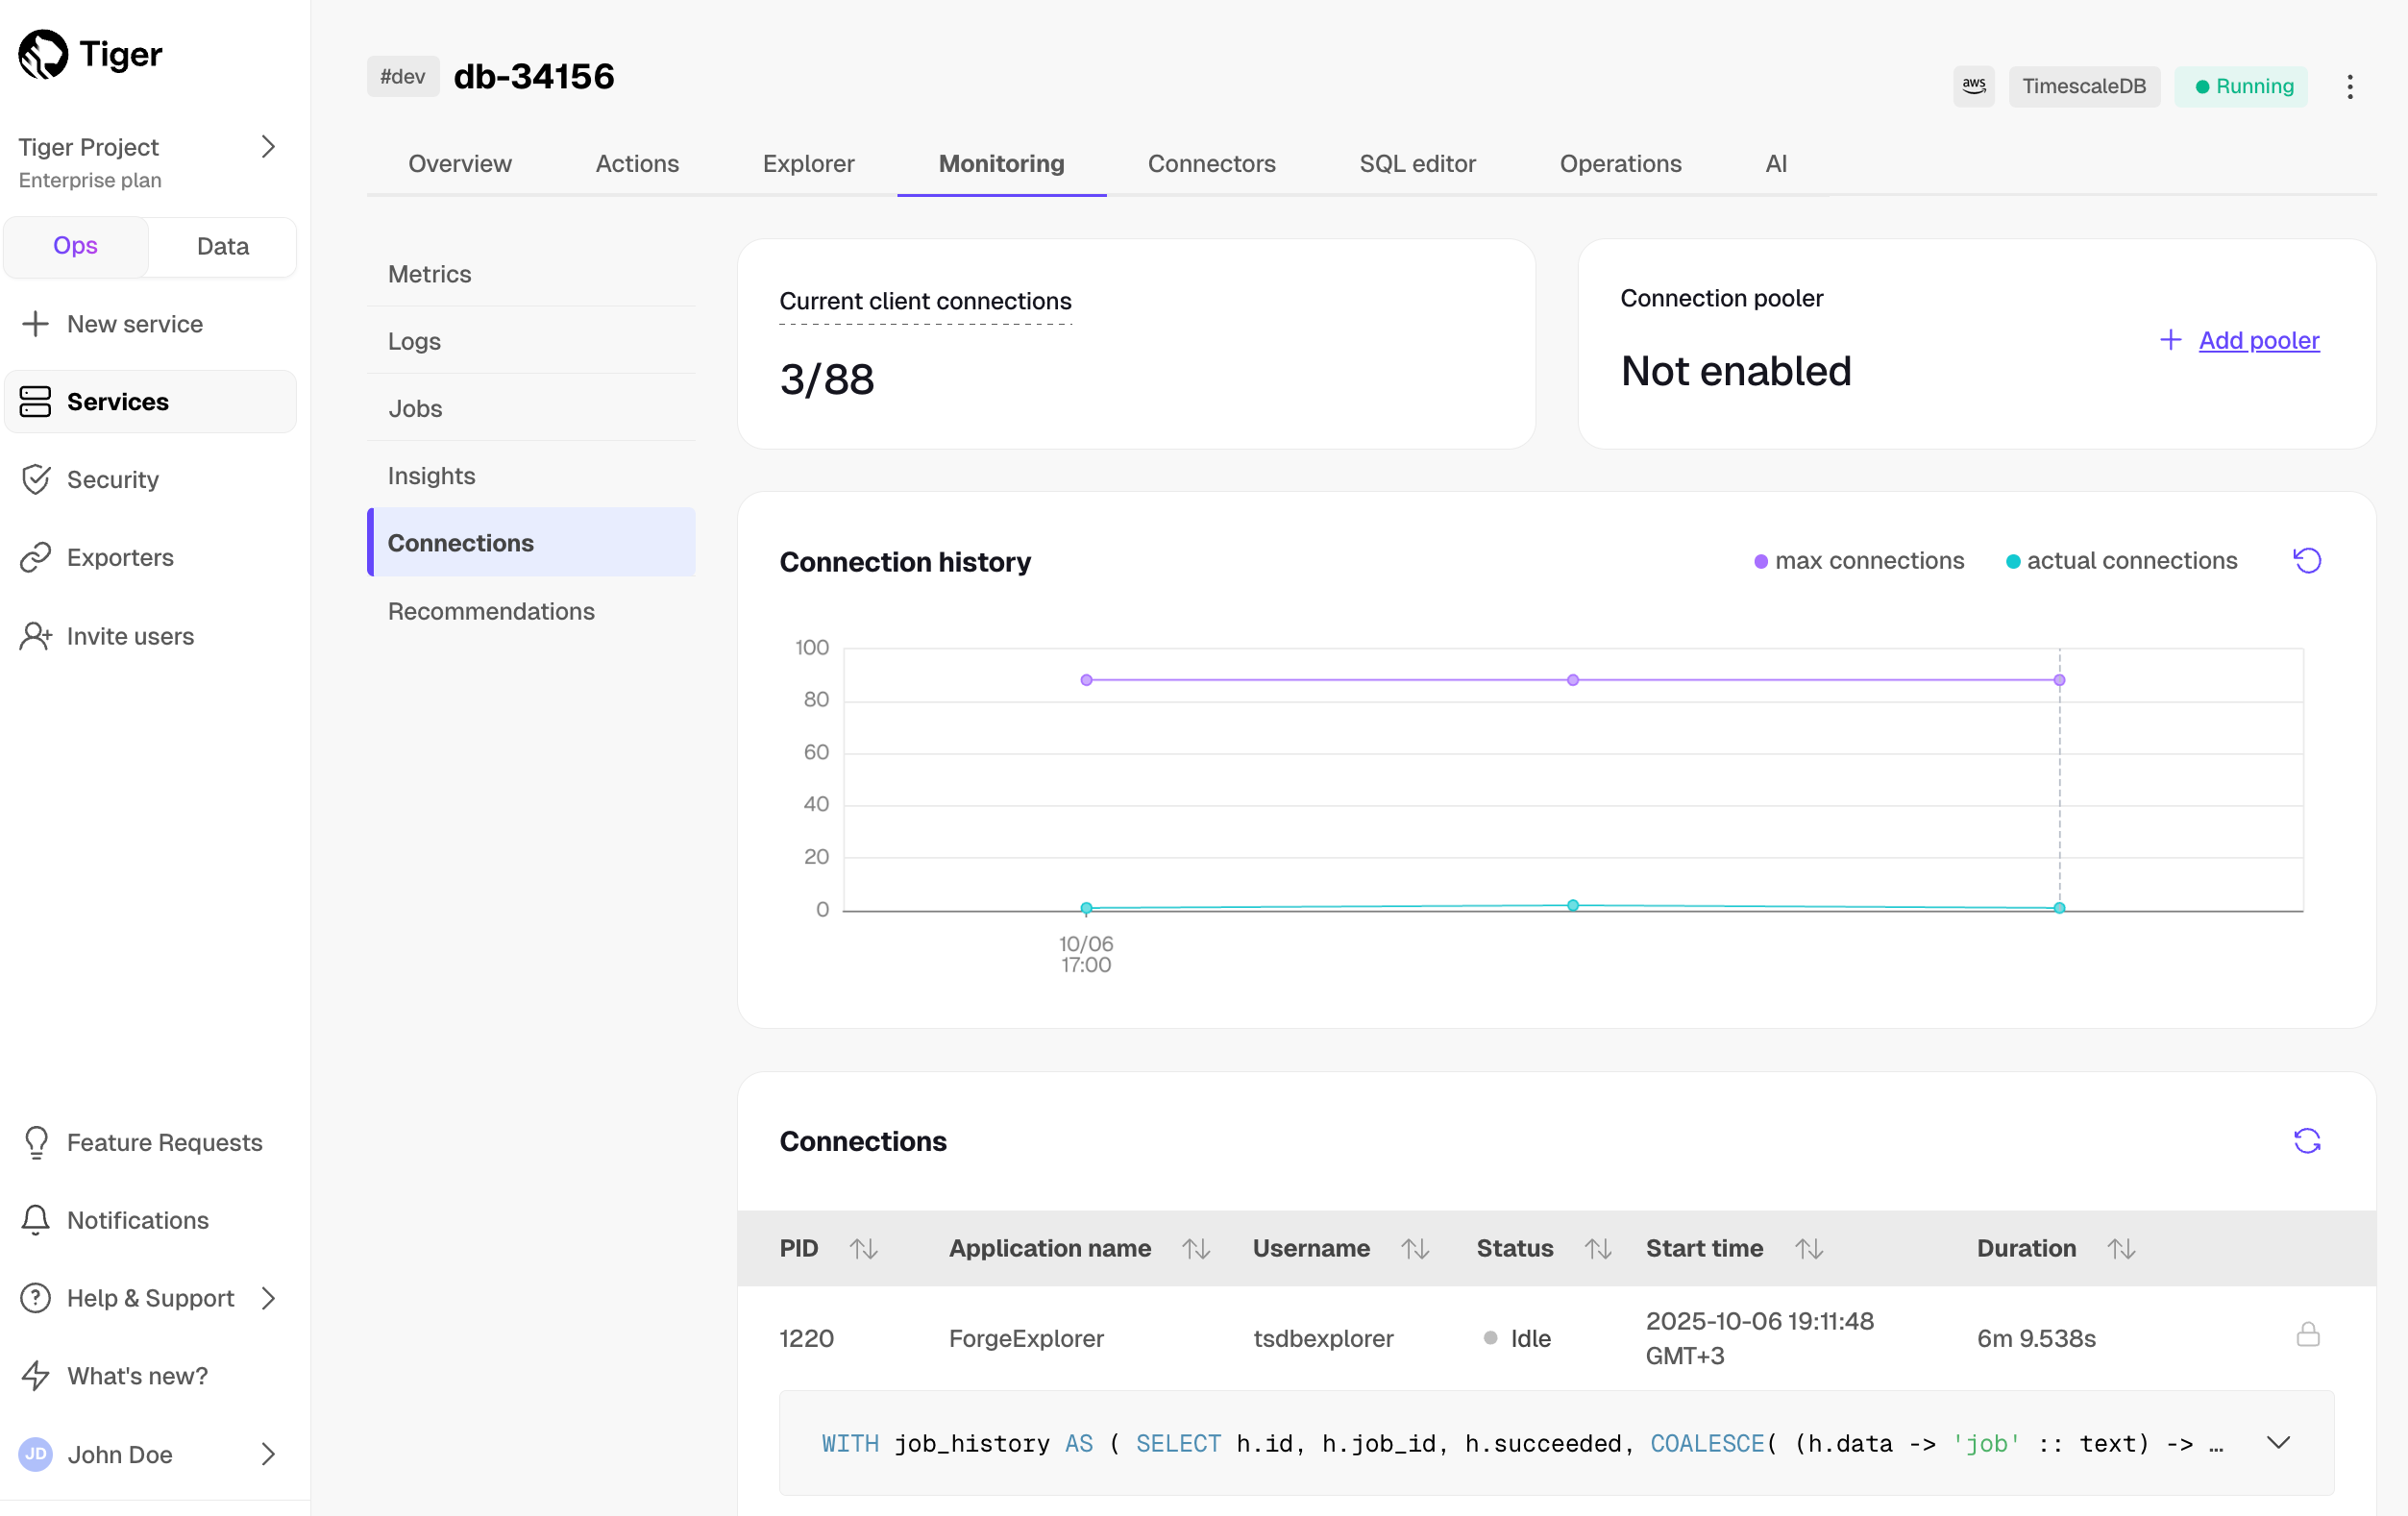Expand the Tiger Project switcher chevron

point(268,147)
